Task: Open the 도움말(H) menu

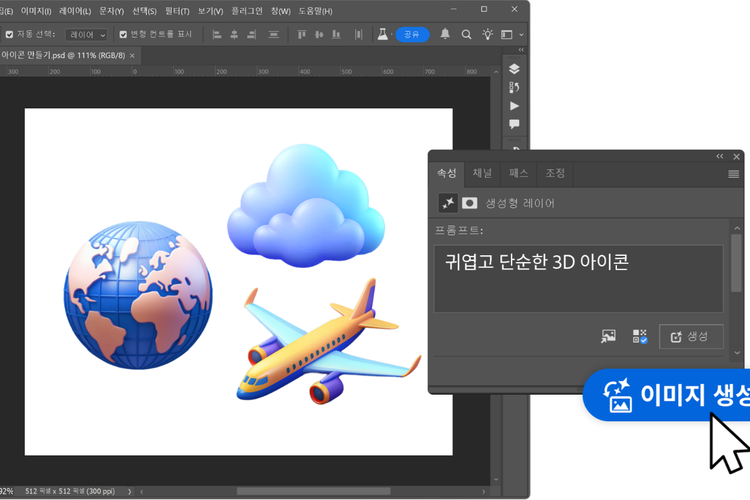Action: click(316, 11)
